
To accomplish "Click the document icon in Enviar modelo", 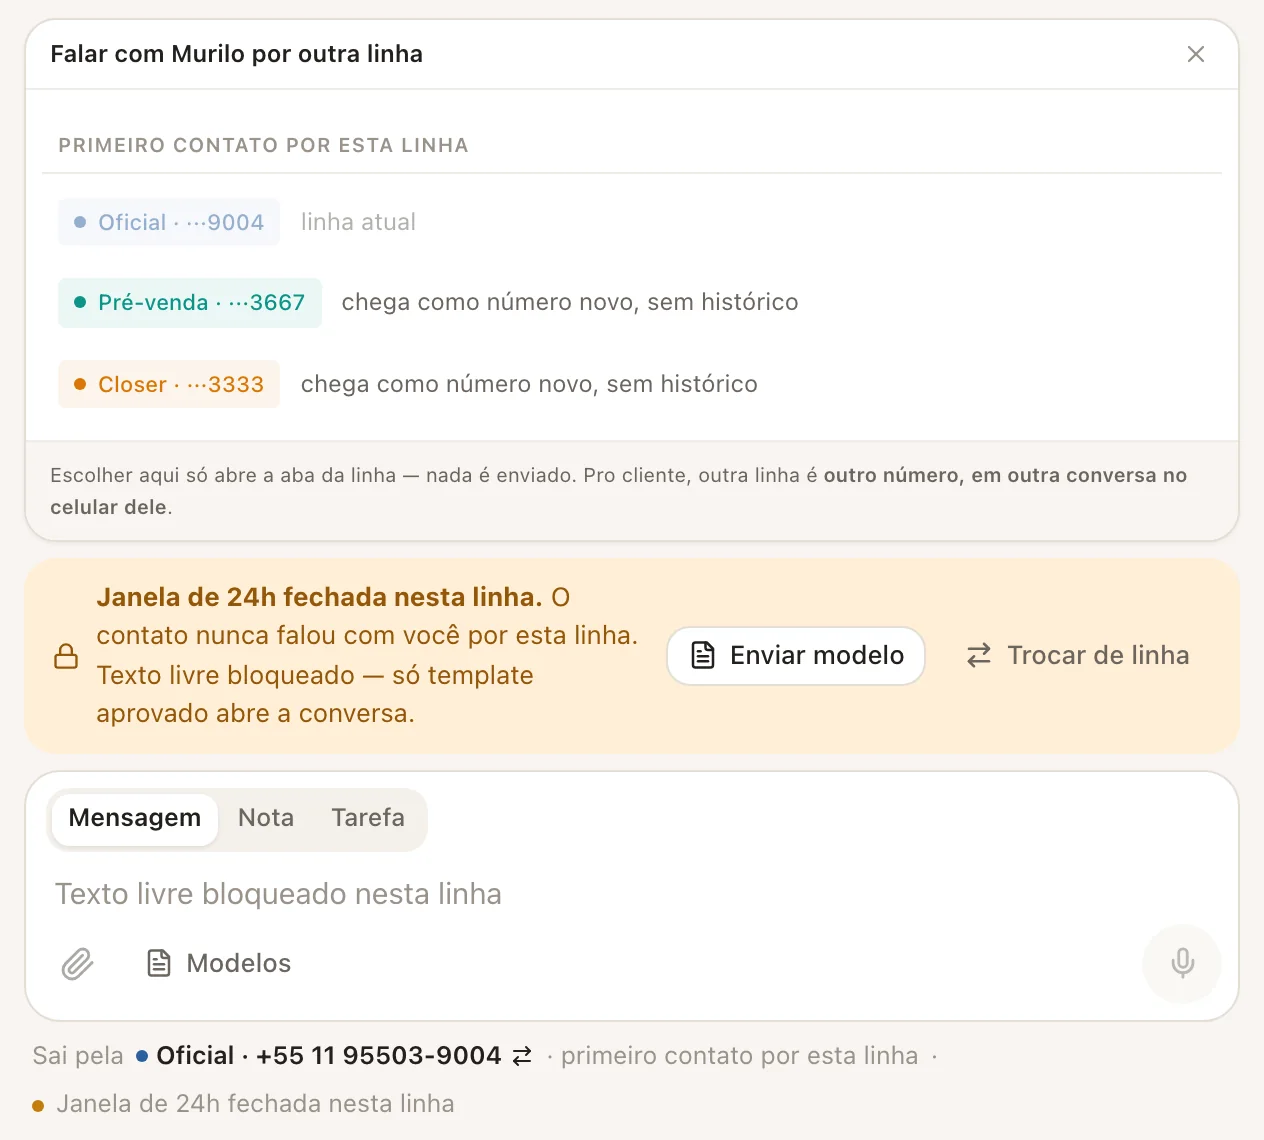I will coord(703,656).
